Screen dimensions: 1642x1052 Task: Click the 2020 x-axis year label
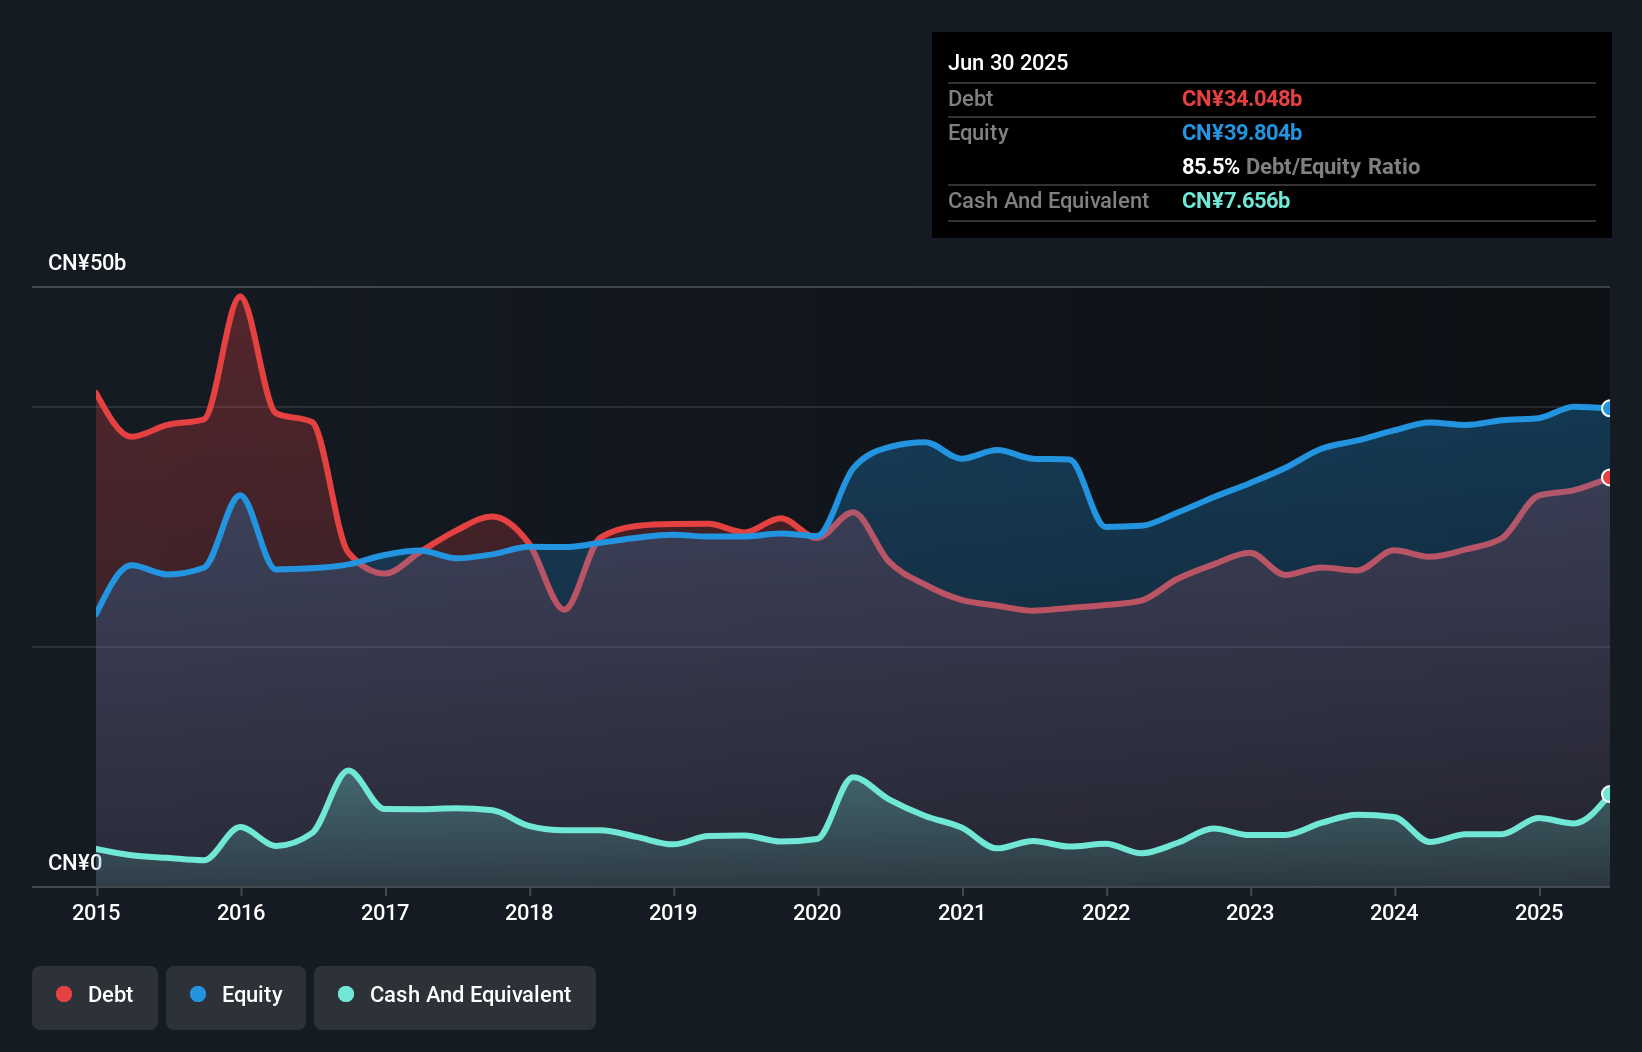tap(817, 912)
